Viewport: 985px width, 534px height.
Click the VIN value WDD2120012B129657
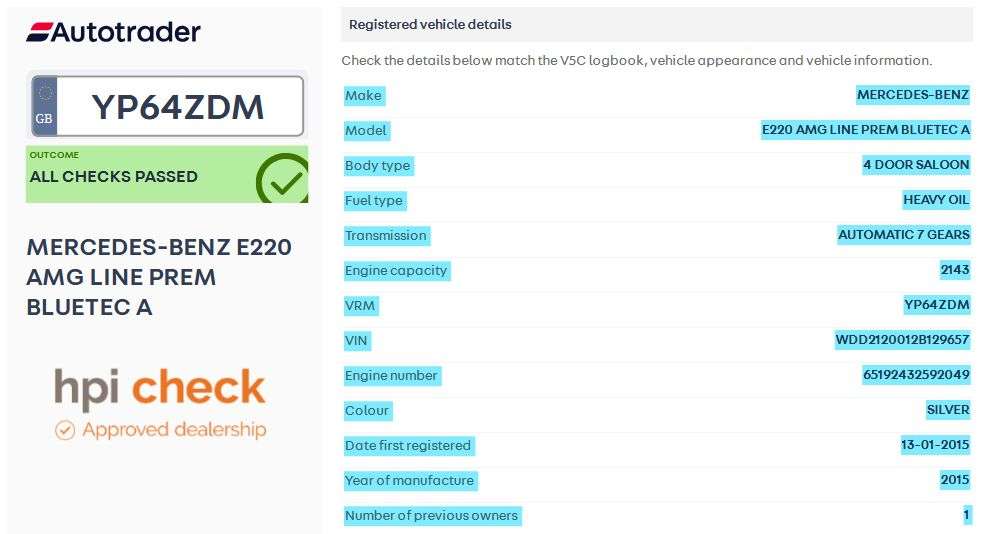coord(902,340)
